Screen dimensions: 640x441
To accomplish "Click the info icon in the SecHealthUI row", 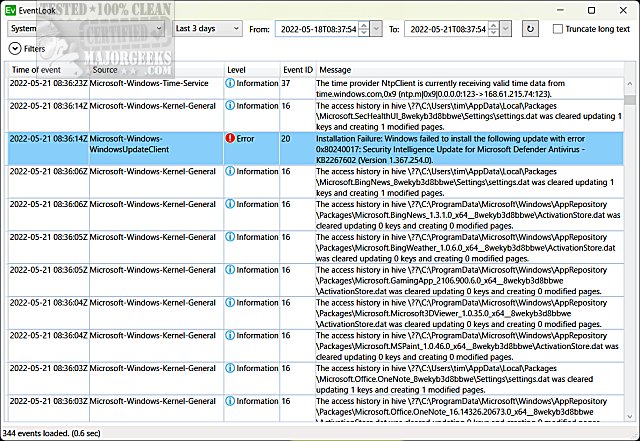I will (230, 105).
